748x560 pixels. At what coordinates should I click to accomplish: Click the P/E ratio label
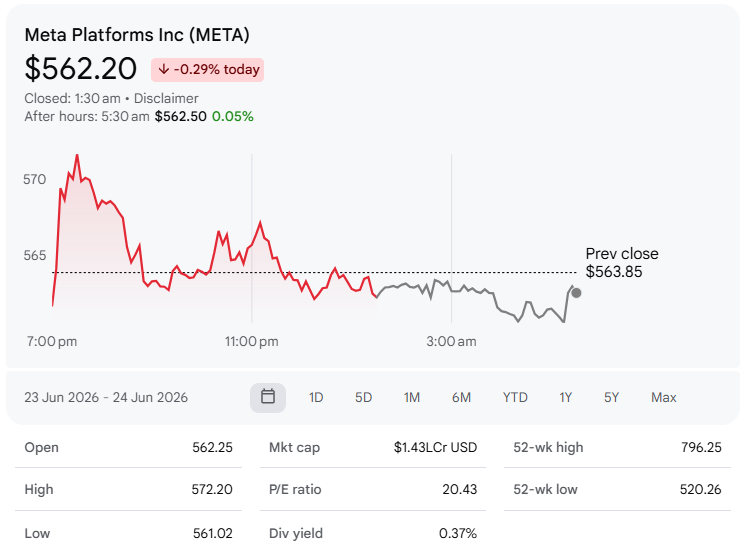tap(295, 489)
